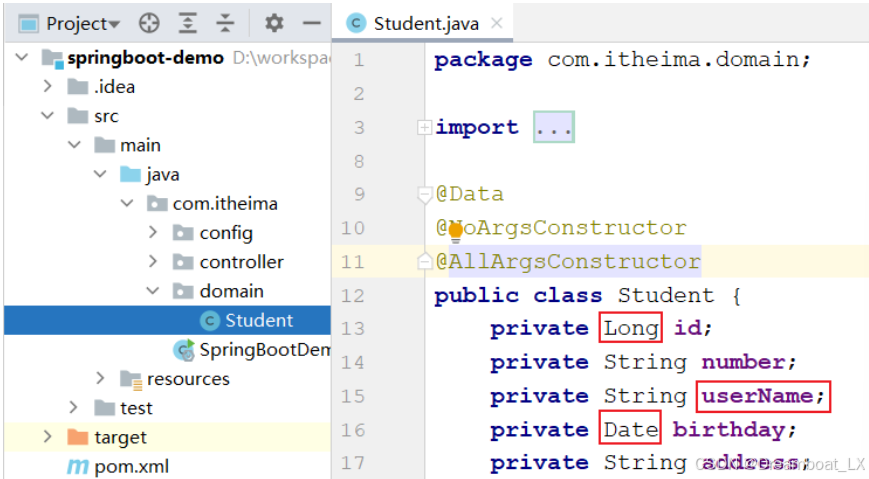Select the com.itheima package row
The image size is (869, 479).
tap(167, 203)
